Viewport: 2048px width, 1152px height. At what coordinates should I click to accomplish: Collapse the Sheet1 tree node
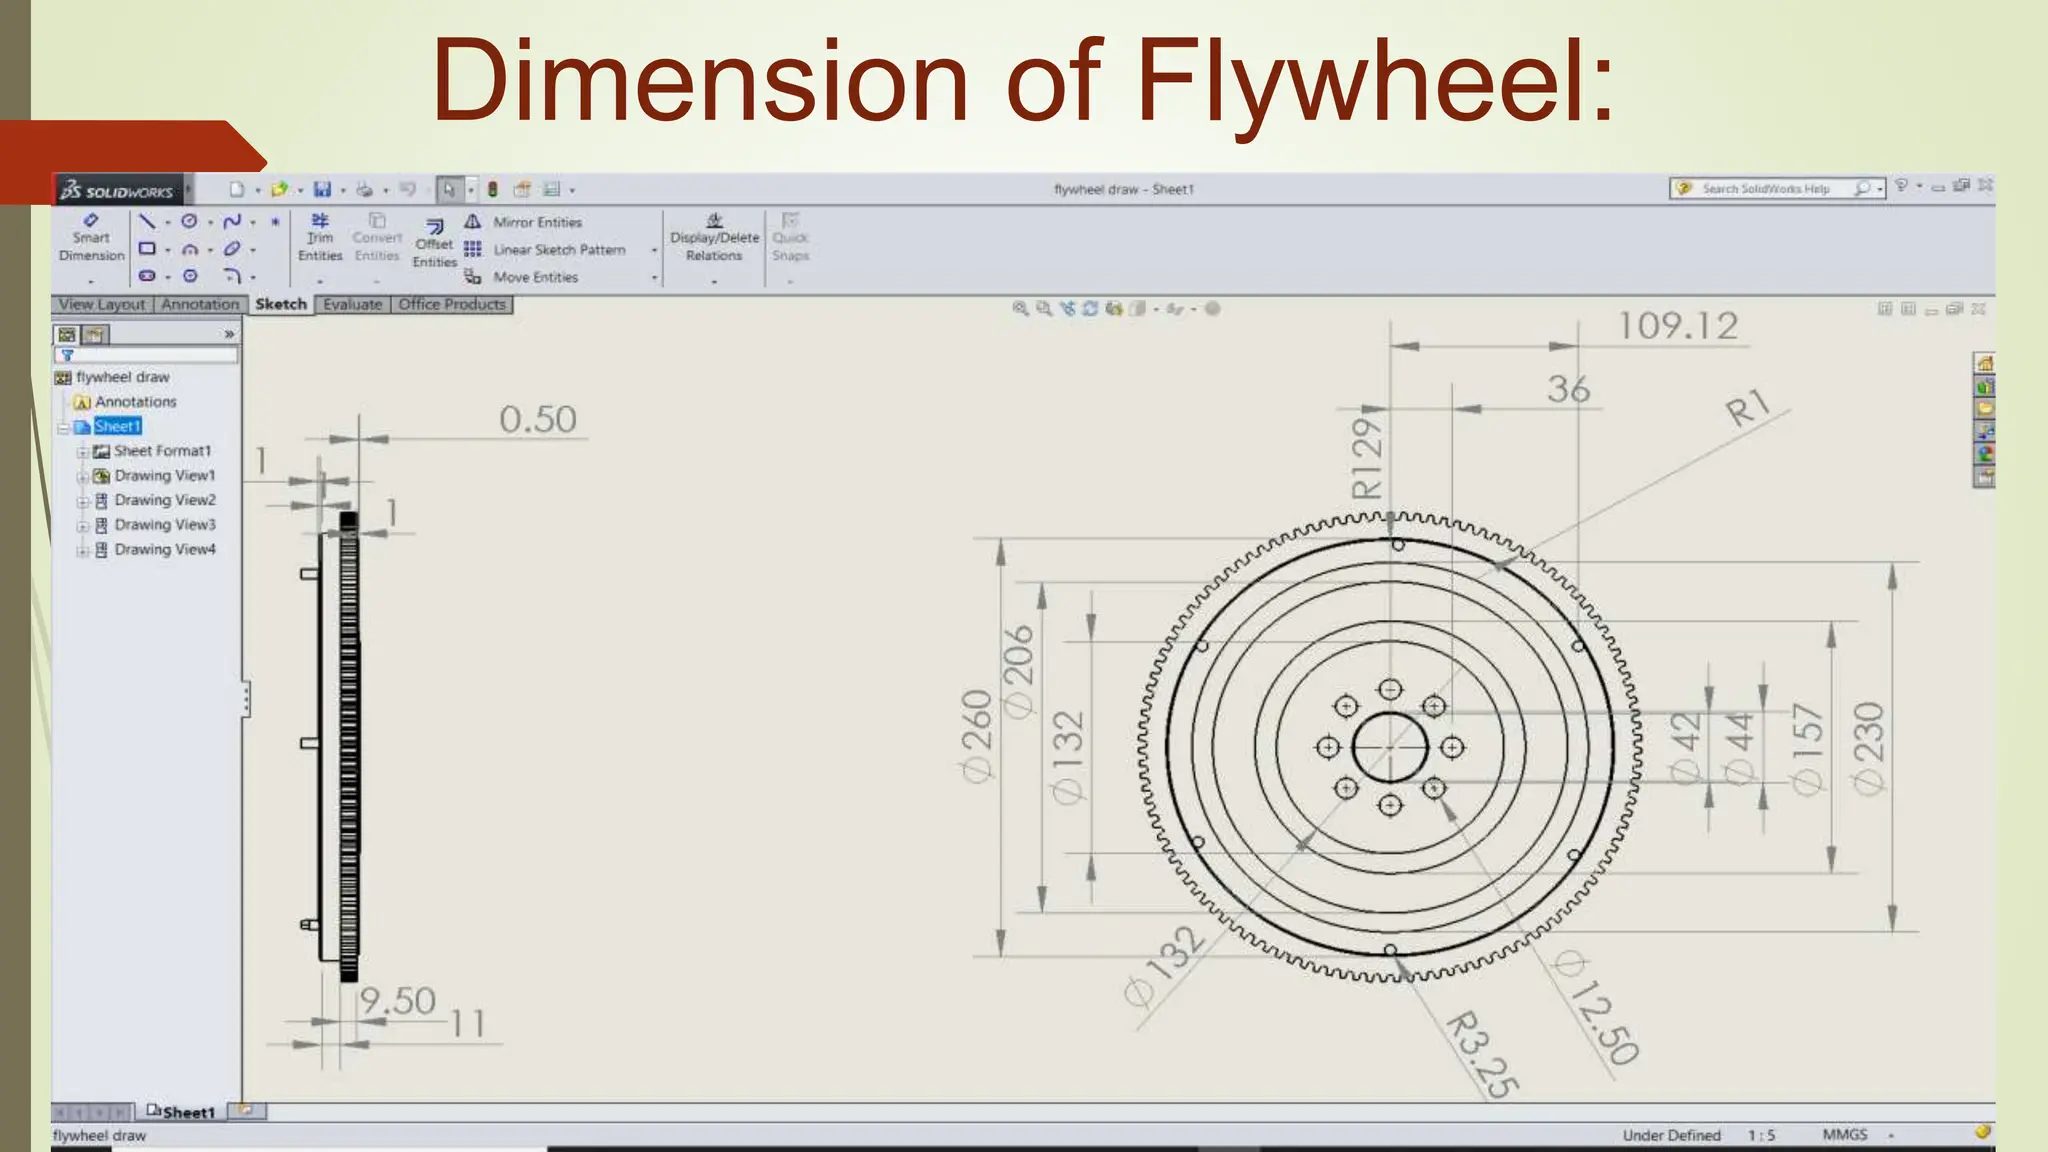pyautogui.click(x=64, y=428)
